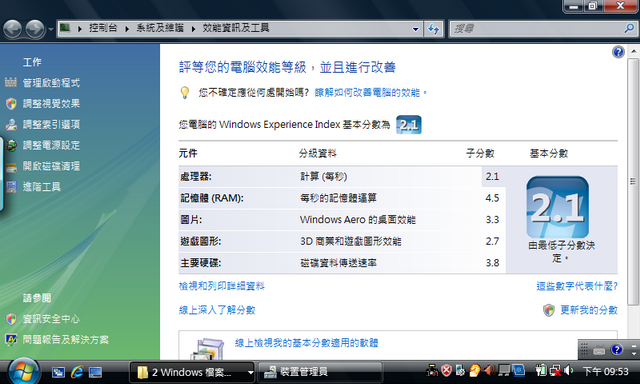
Task: Select 記憶體 (RAM) row label
Action: 212,198
